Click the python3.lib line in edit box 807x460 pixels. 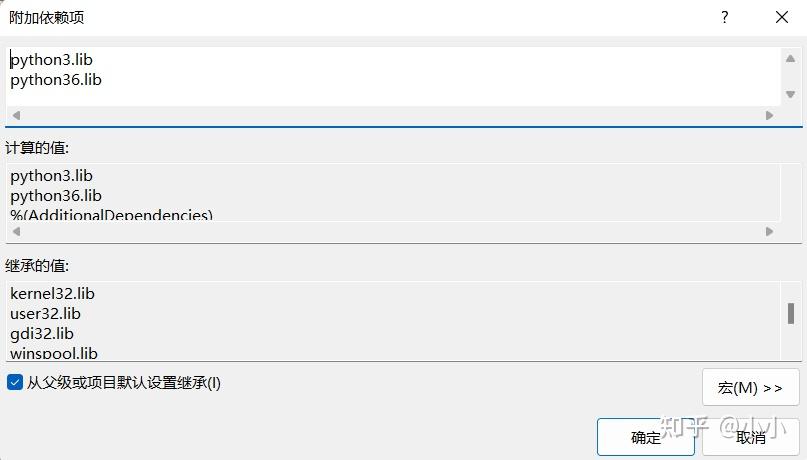click(x=51, y=59)
